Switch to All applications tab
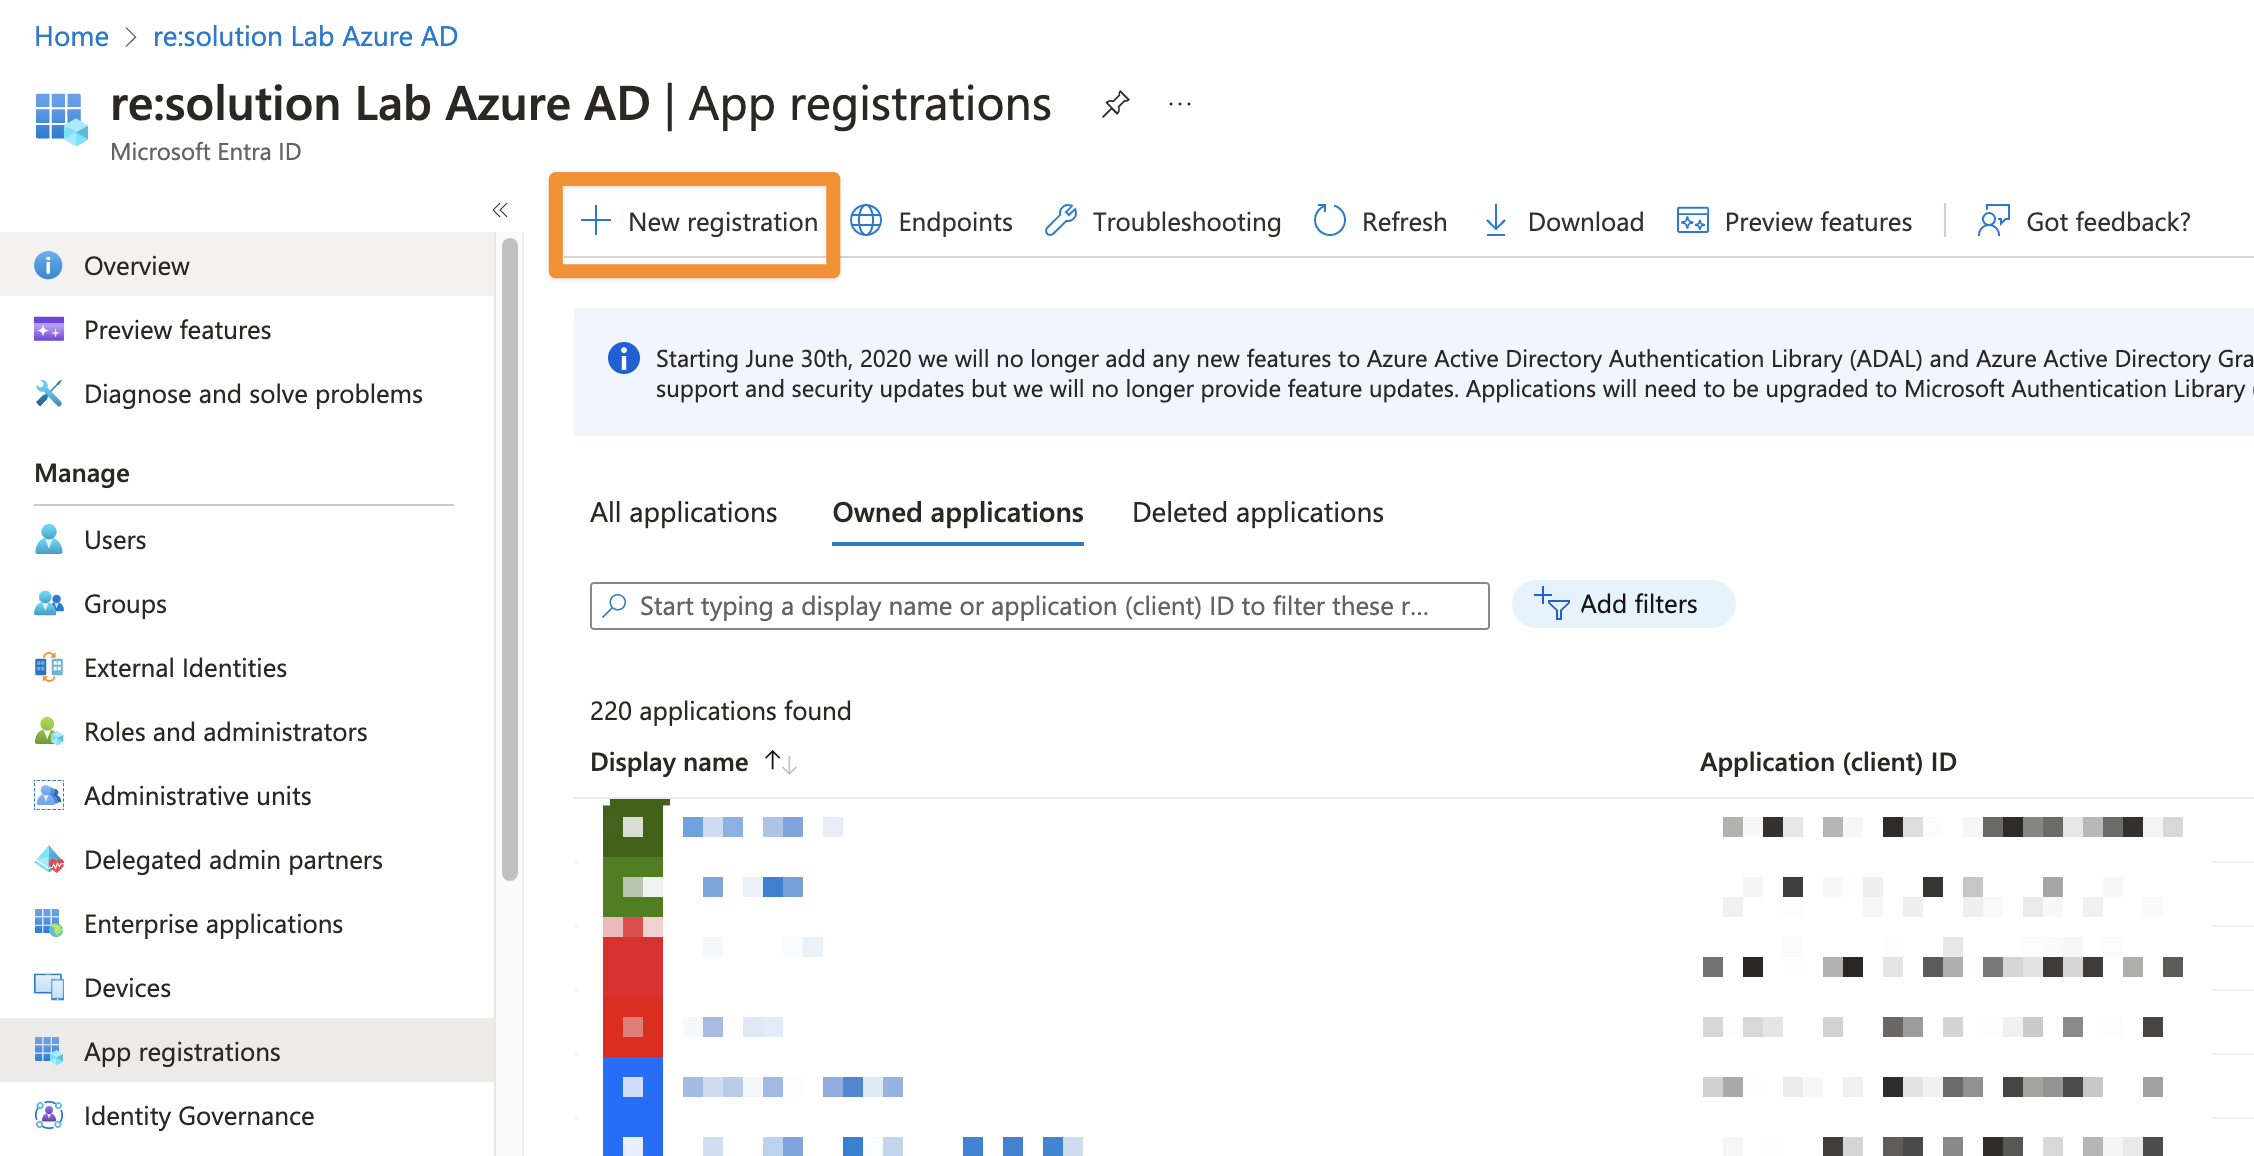 (x=683, y=513)
